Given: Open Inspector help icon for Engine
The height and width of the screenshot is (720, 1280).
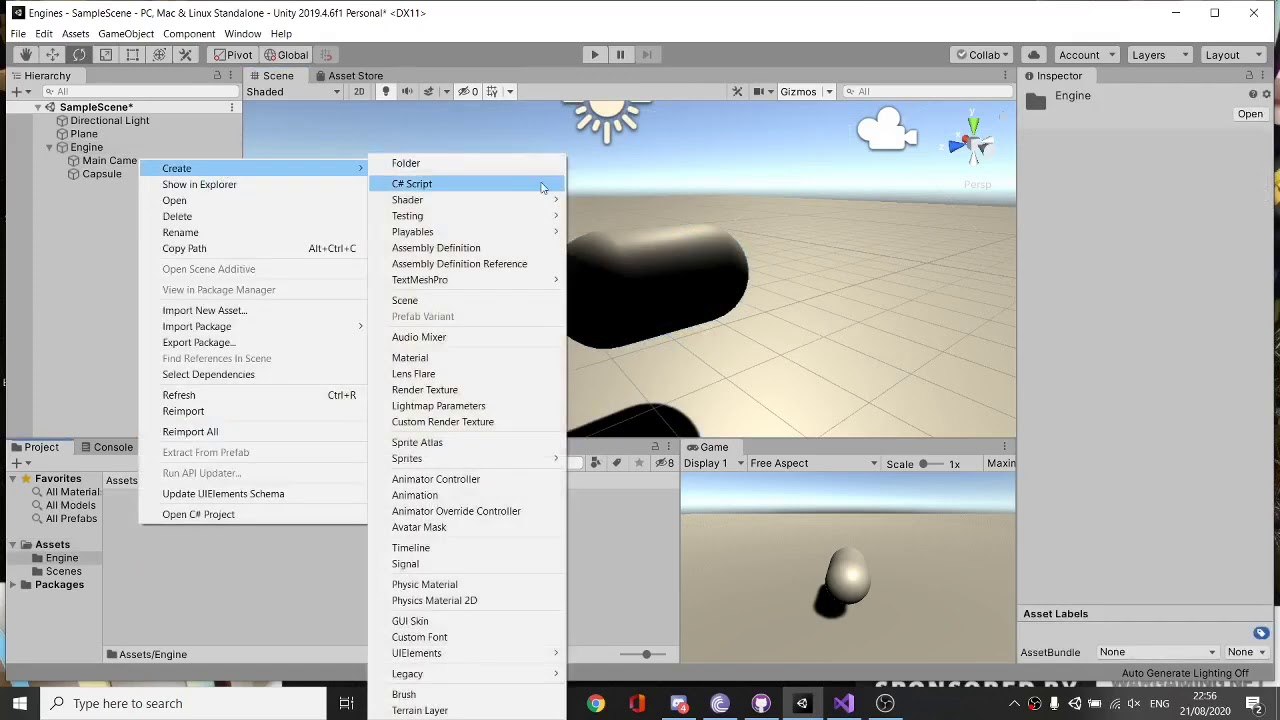Looking at the screenshot, I should [x=1252, y=94].
